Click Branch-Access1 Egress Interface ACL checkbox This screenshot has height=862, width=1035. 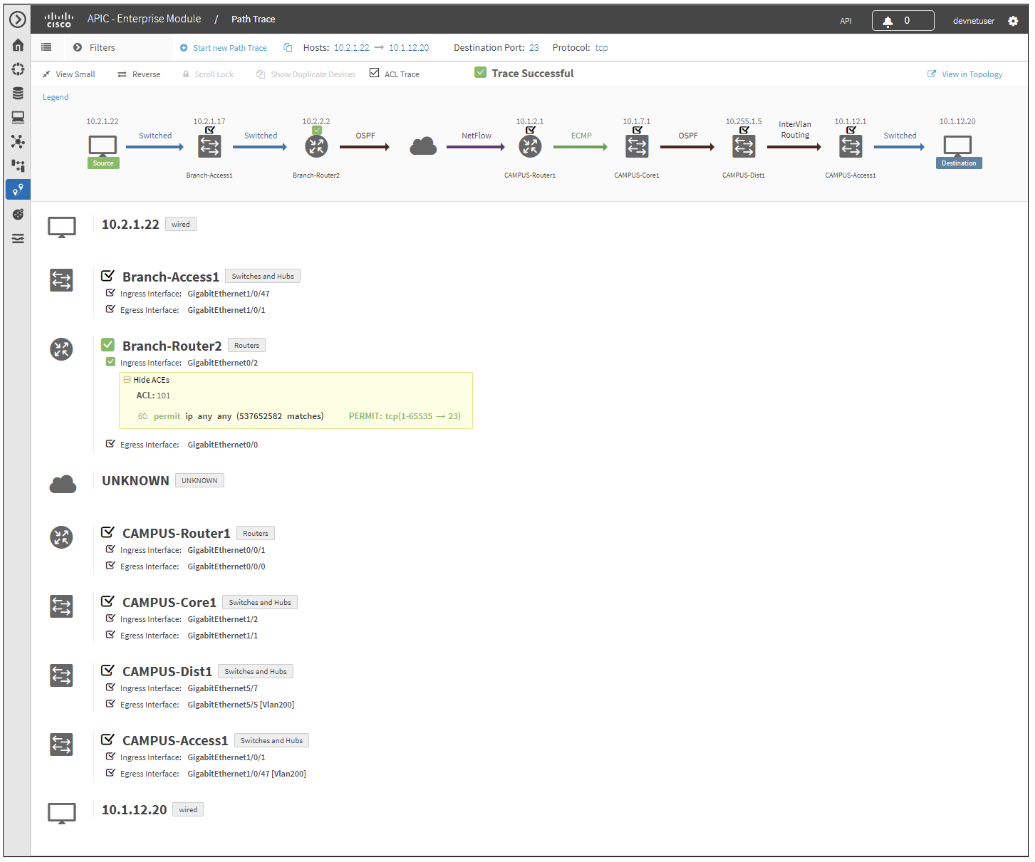[x=110, y=309]
